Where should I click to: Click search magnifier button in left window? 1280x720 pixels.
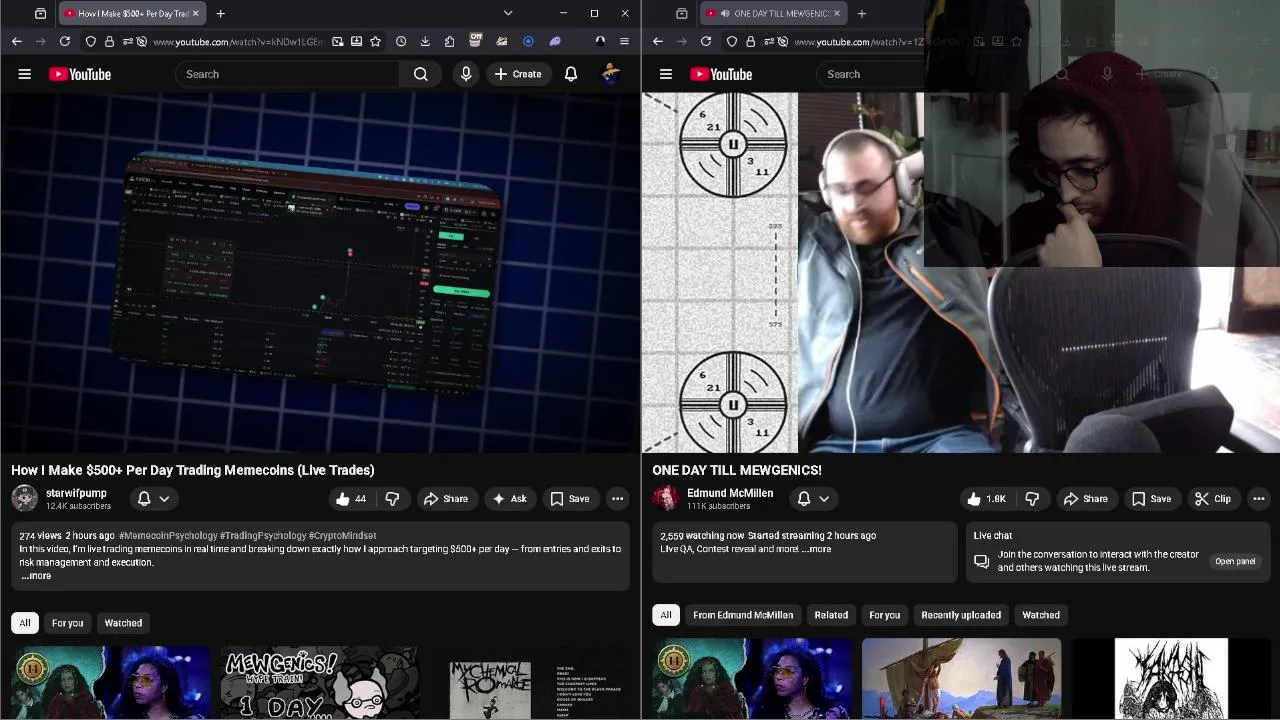(421, 74)
